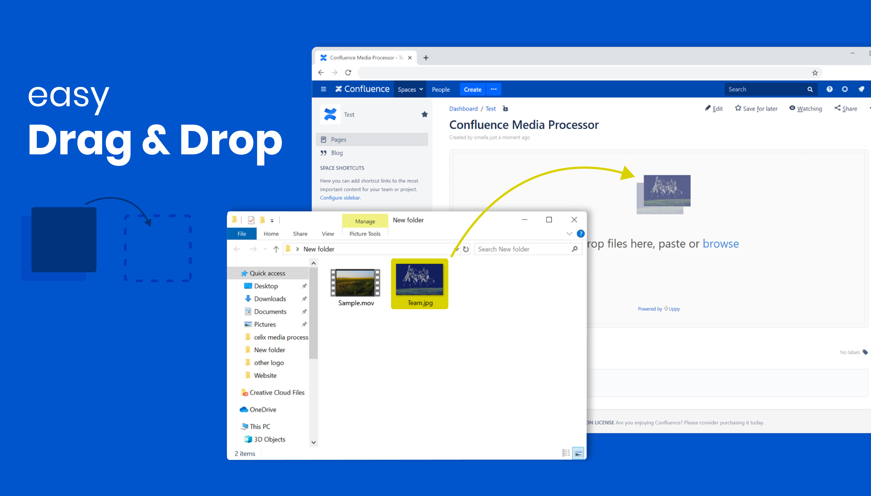Image resolution: width=871 pixels, height=496 pixels.
Task: Click Edit on the Confluence page
Action: coord(714,108)
